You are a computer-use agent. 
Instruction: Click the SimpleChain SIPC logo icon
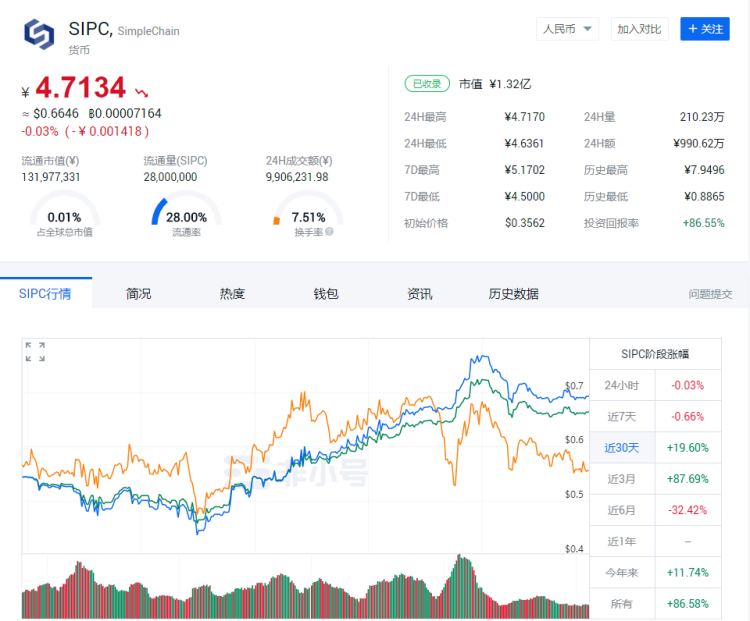click(40, 34)
